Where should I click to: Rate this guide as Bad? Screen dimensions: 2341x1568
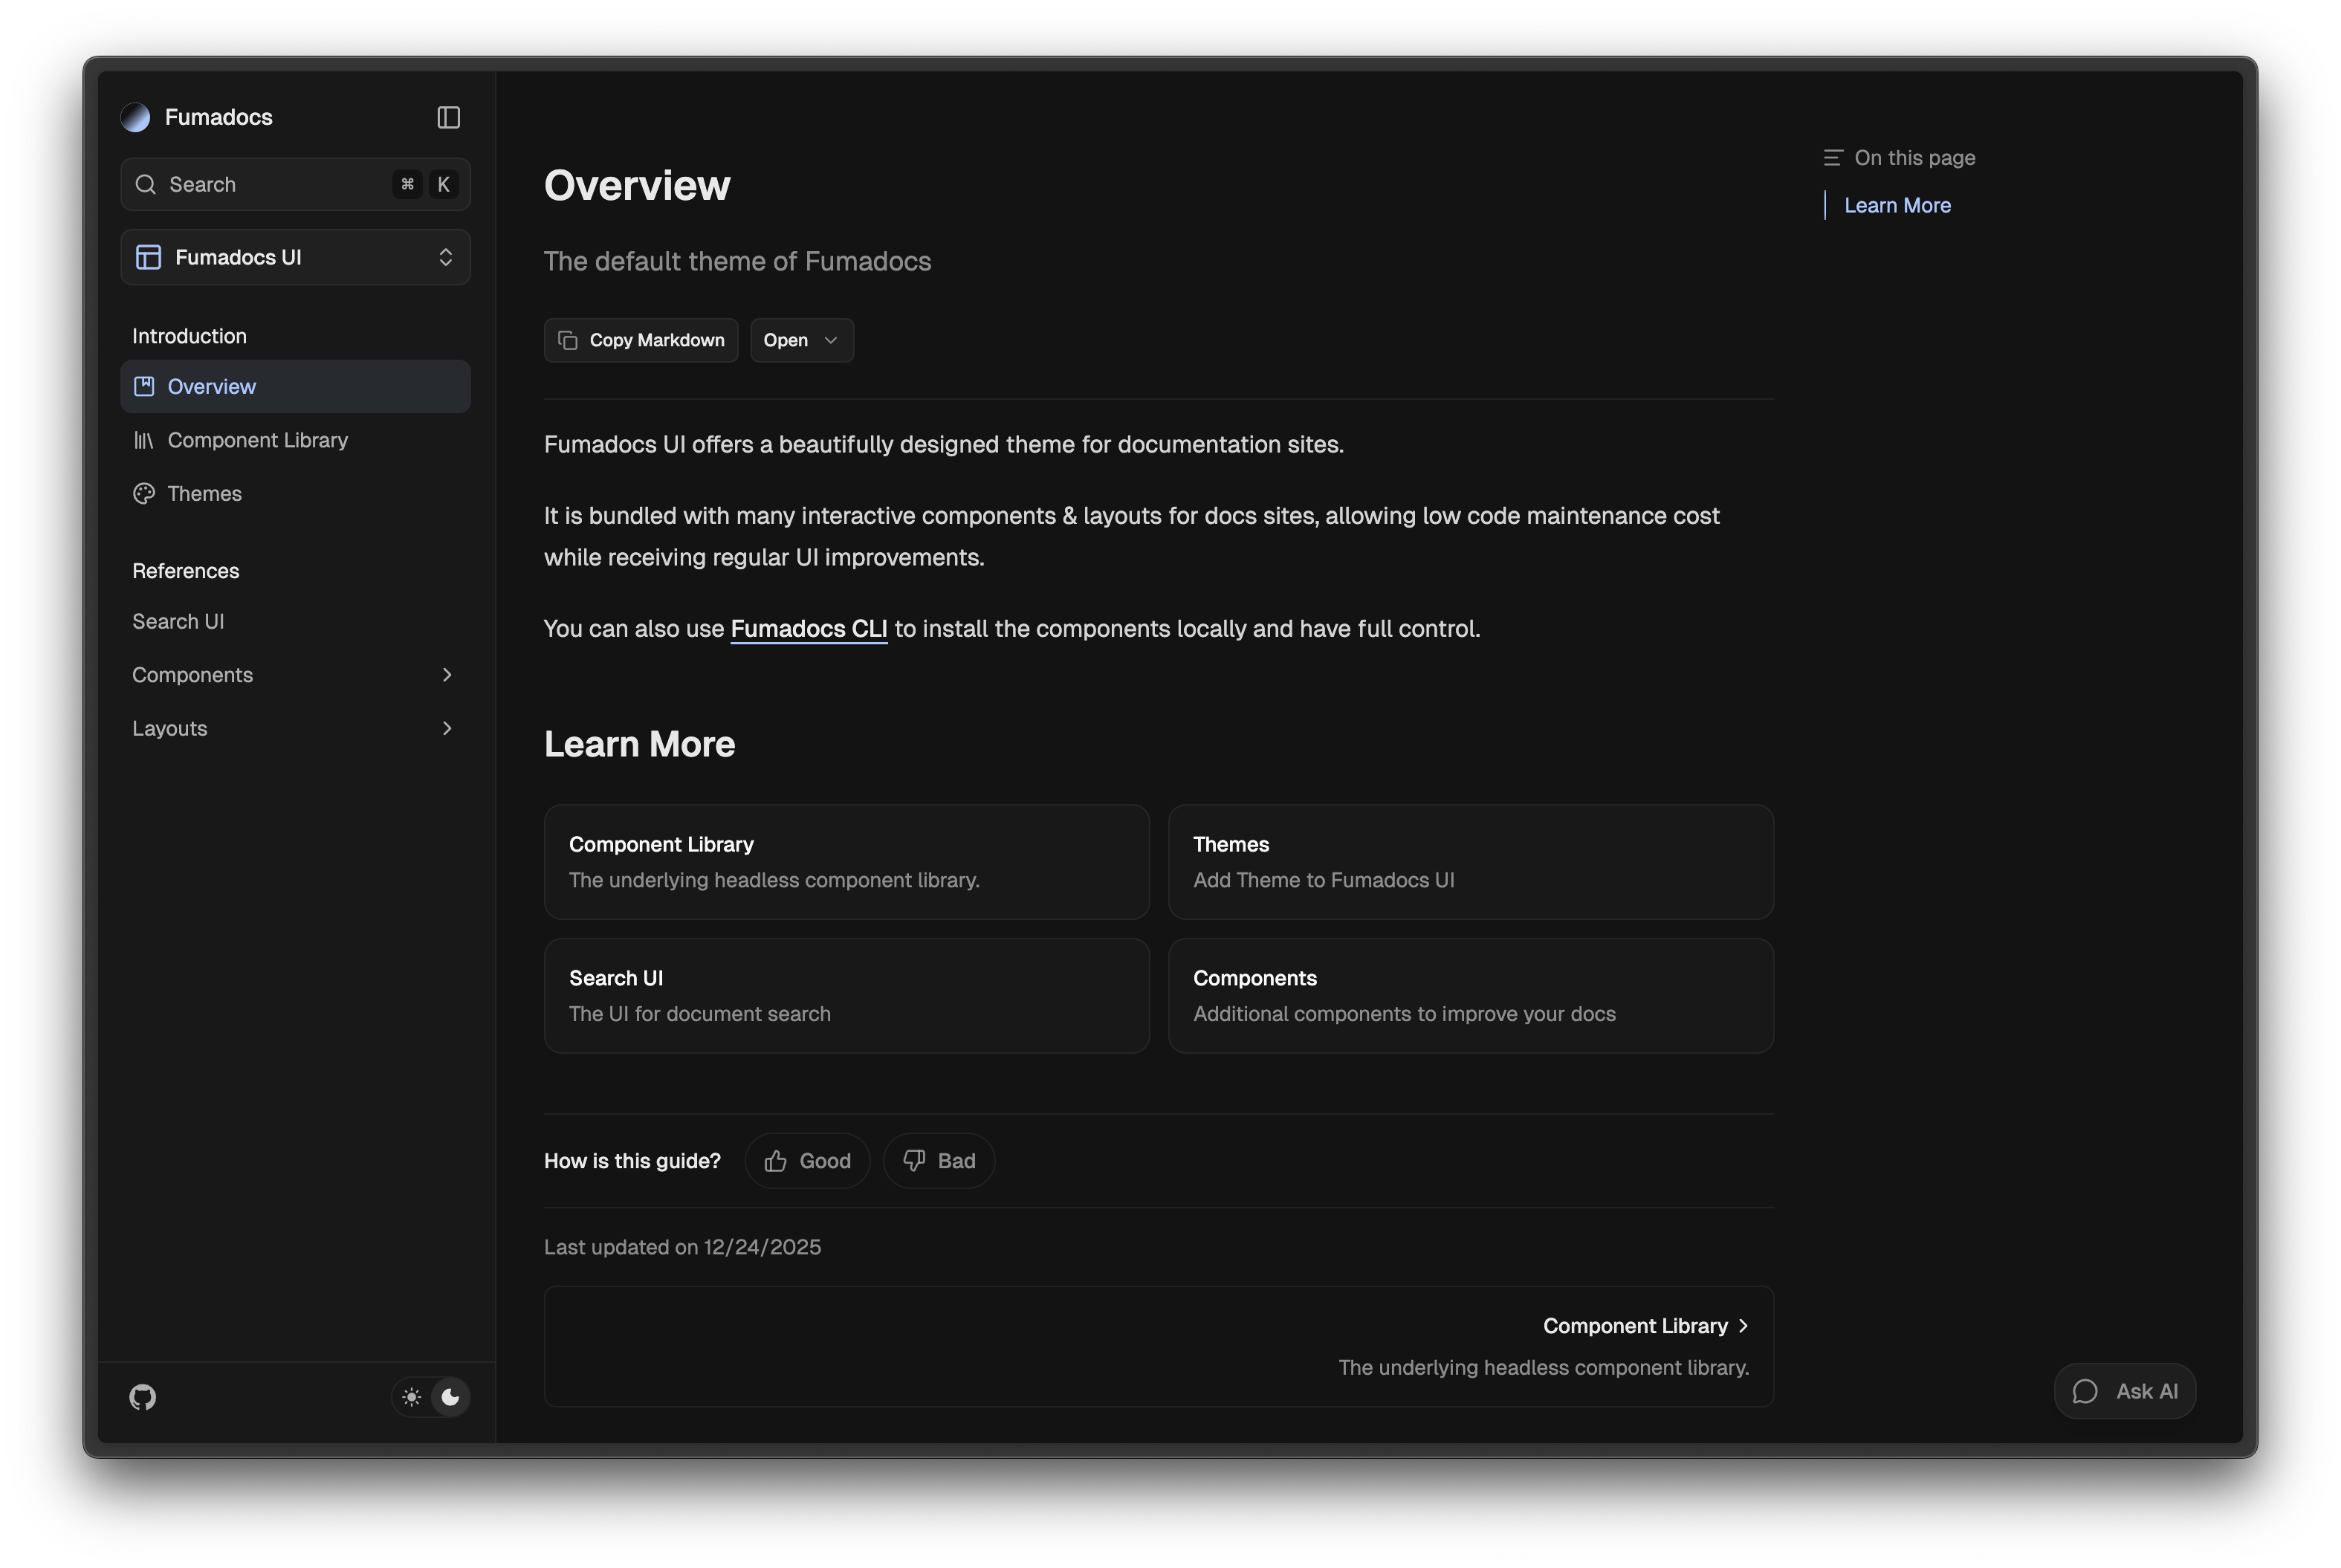tap(938, 1160)
